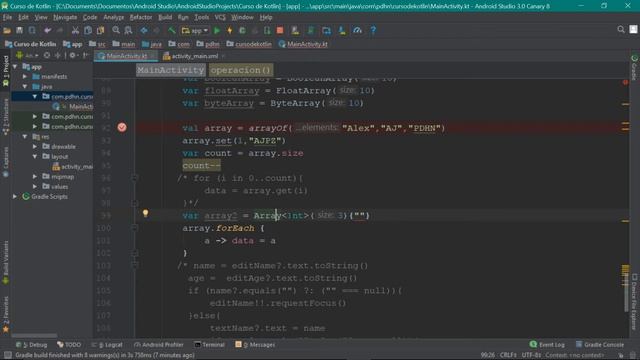This screenshot has height=360, width=640.
Task: Click the SDK Manager download icon
Action: [x=342, y=30]
